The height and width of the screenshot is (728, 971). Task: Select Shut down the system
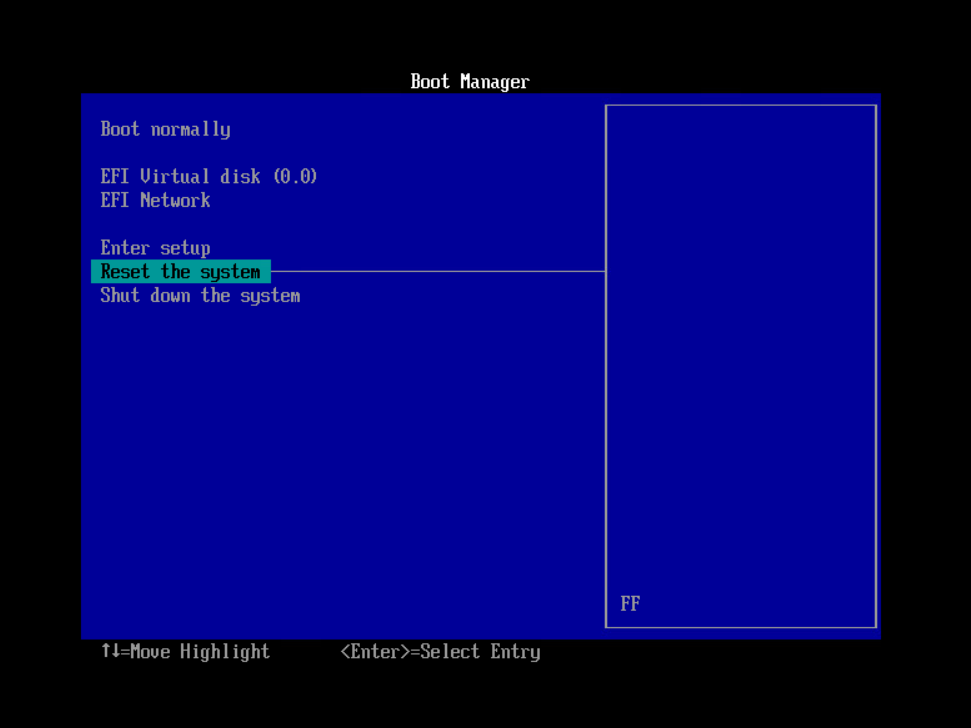200,295
